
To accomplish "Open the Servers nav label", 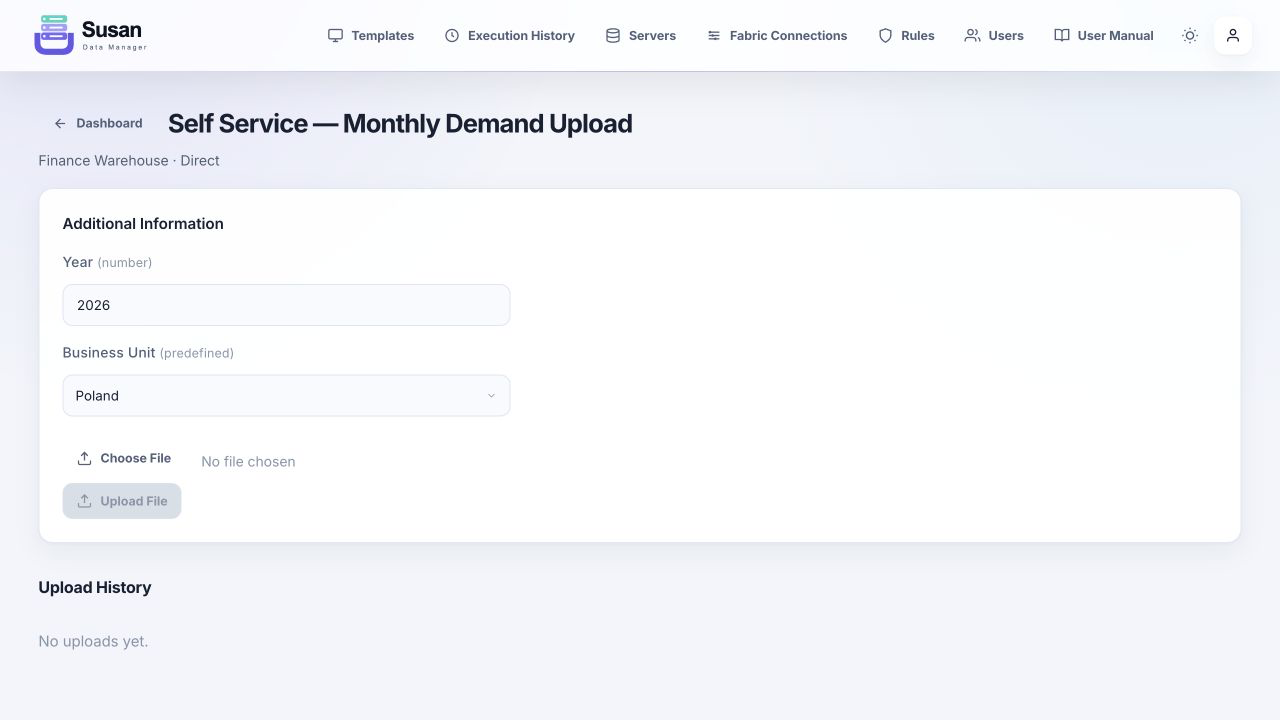I will (652, 35).
